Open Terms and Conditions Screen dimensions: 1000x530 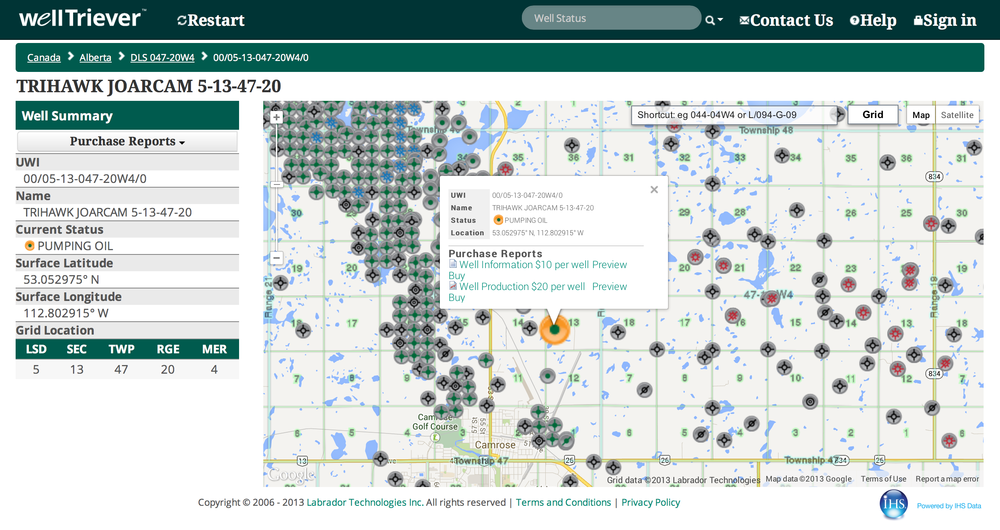[563, 503]
